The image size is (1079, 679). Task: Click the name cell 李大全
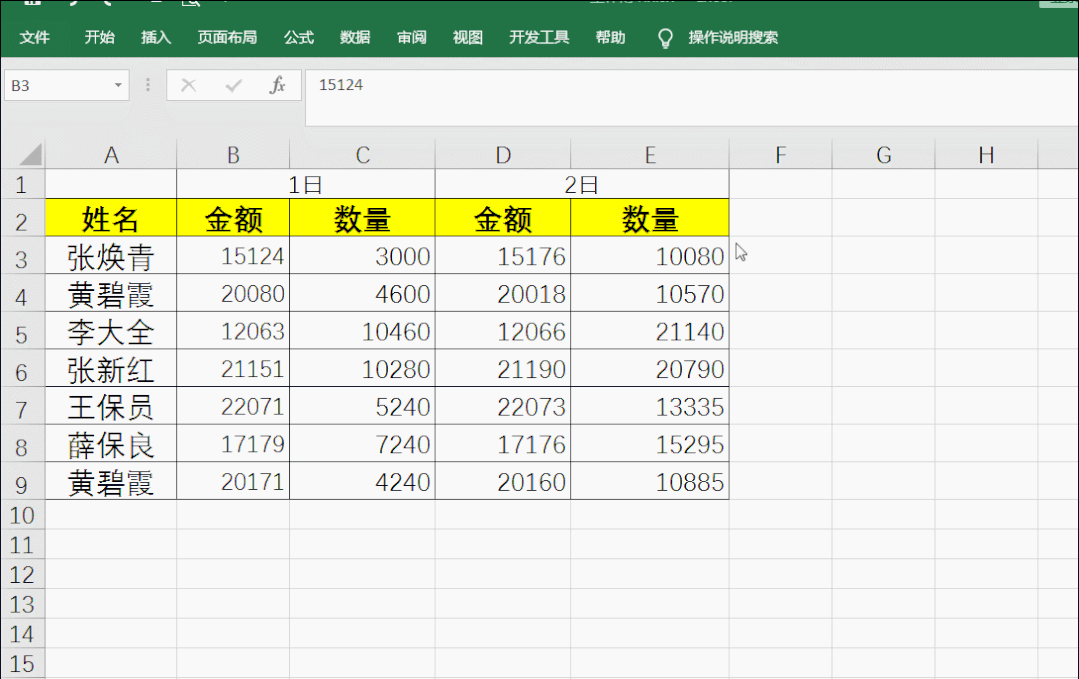111,331
